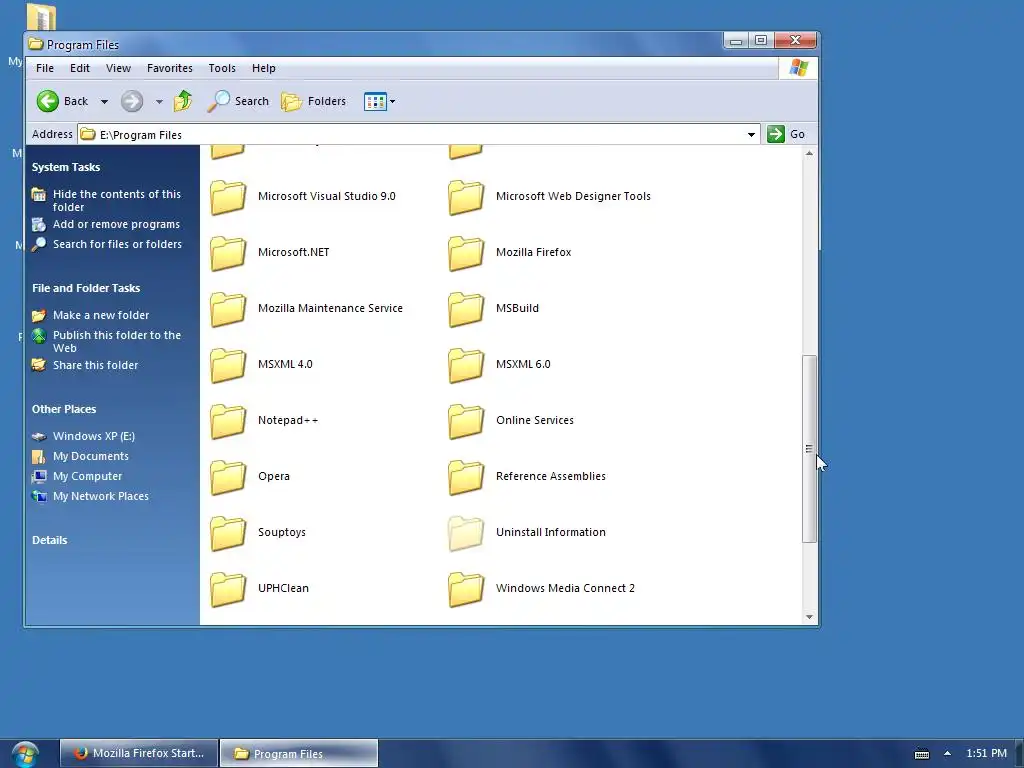This screenshot has width=1024, height=768.
Task: Select the Online Services folder icon
Action: point(466,421)
